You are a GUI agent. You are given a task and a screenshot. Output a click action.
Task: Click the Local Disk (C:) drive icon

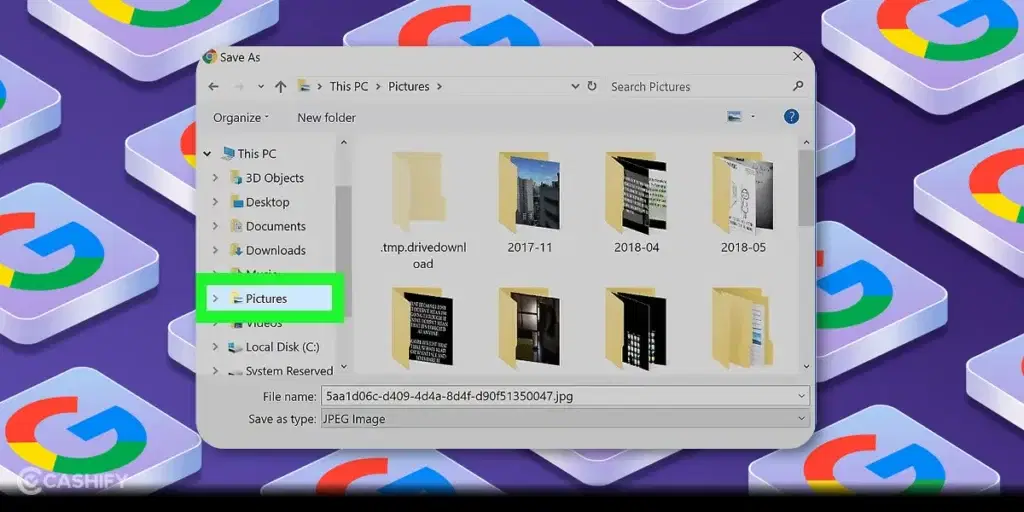[235, 347]
